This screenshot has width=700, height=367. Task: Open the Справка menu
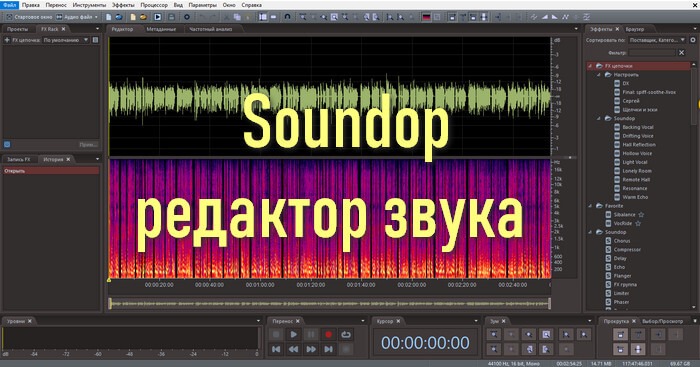tap(251, 5)
